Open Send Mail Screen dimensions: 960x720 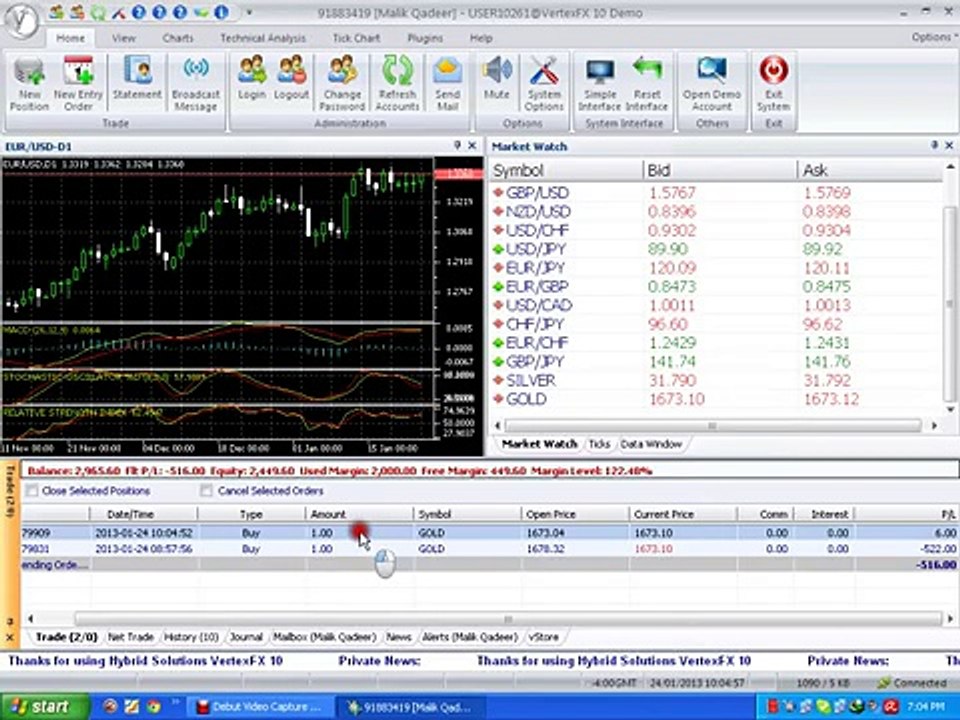tap(448, 84)
